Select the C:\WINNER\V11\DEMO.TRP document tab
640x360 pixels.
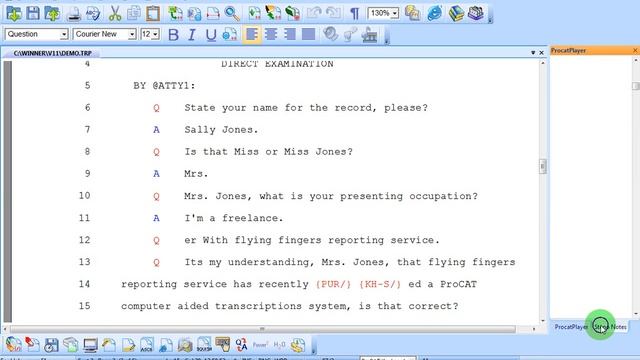pos(52,53)
